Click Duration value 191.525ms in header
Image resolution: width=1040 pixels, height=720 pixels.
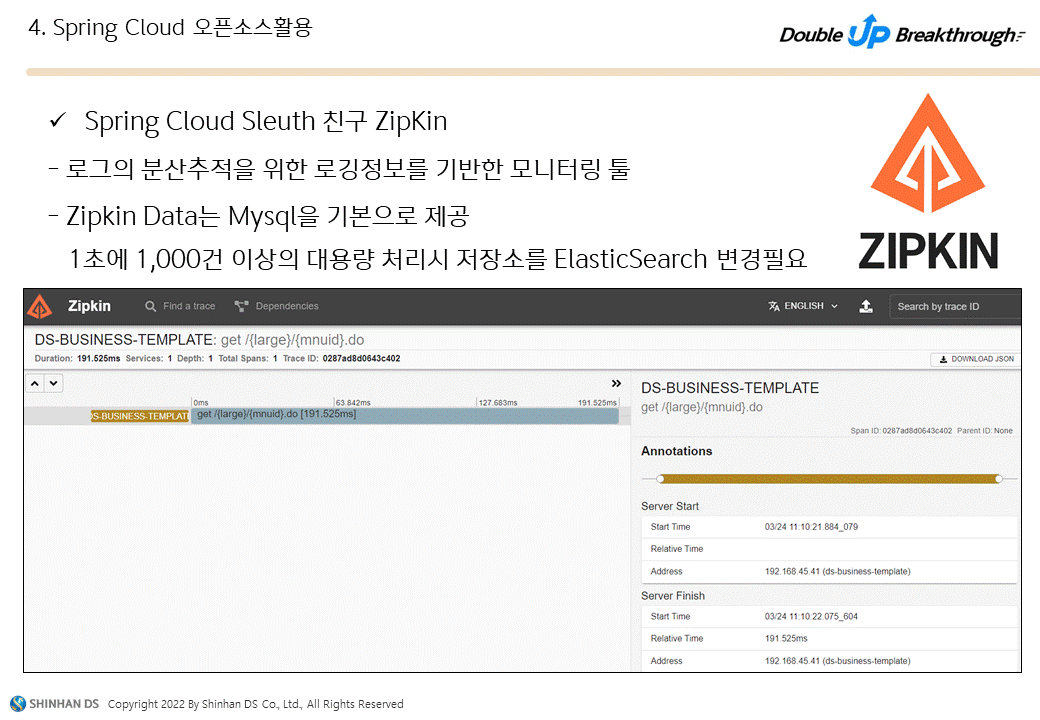click(99, 358)
